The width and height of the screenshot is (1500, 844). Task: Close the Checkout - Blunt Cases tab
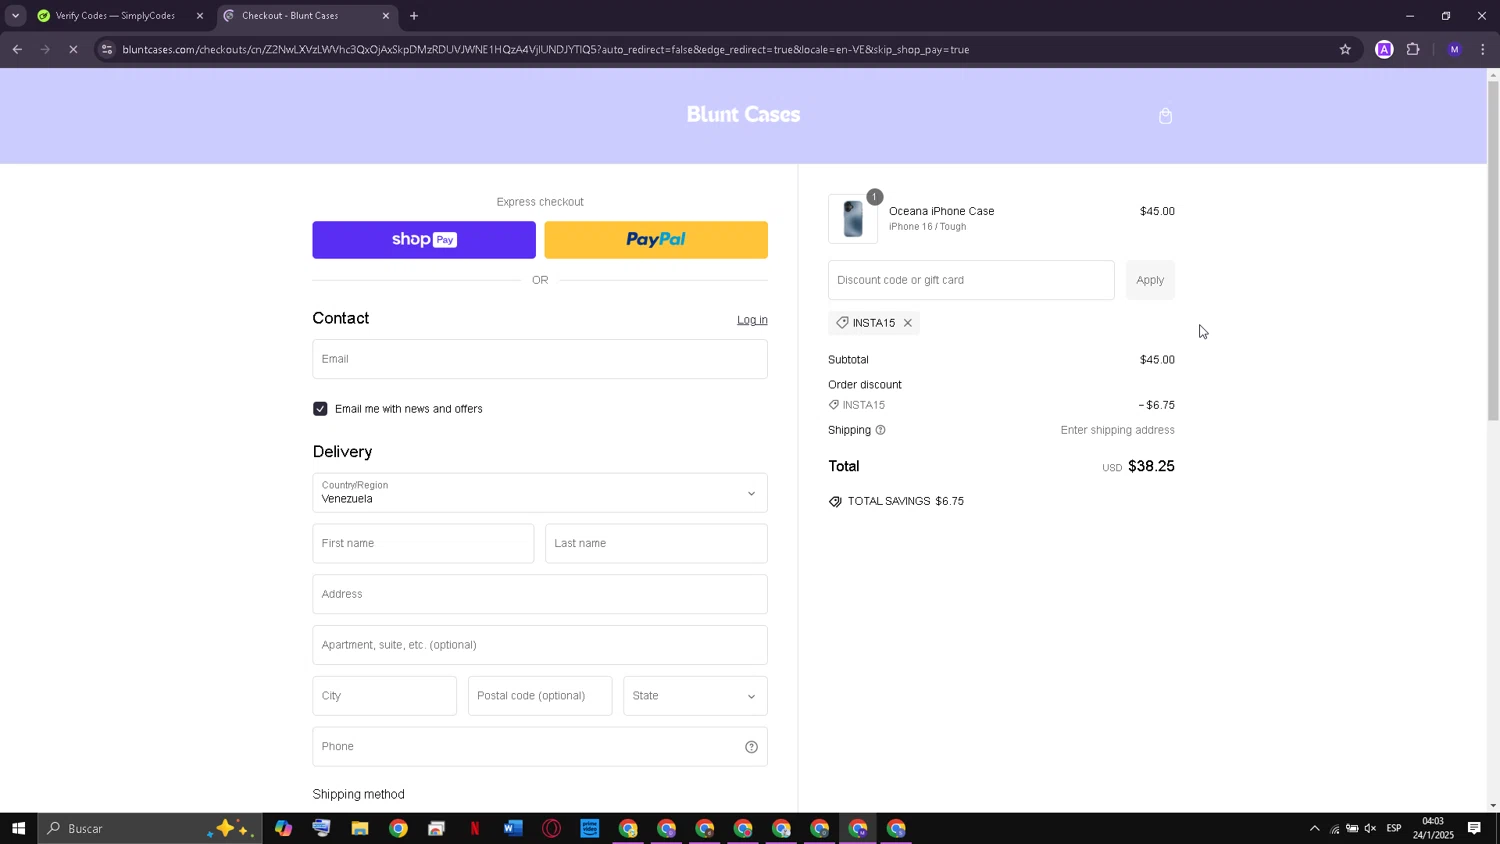386,16
